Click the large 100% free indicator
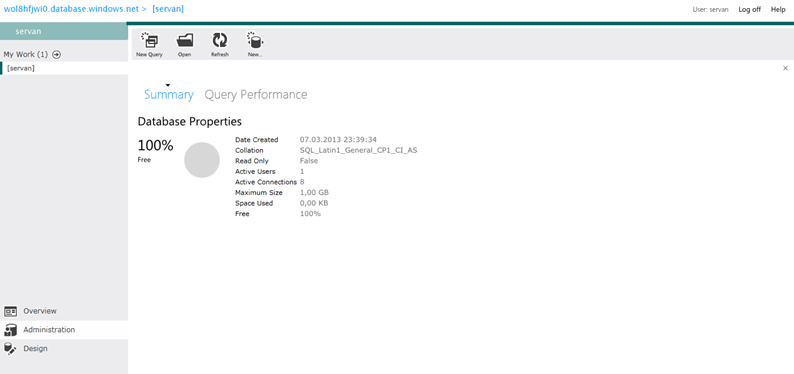The height and width of the screenshot is (374, 794). (155, 146)
